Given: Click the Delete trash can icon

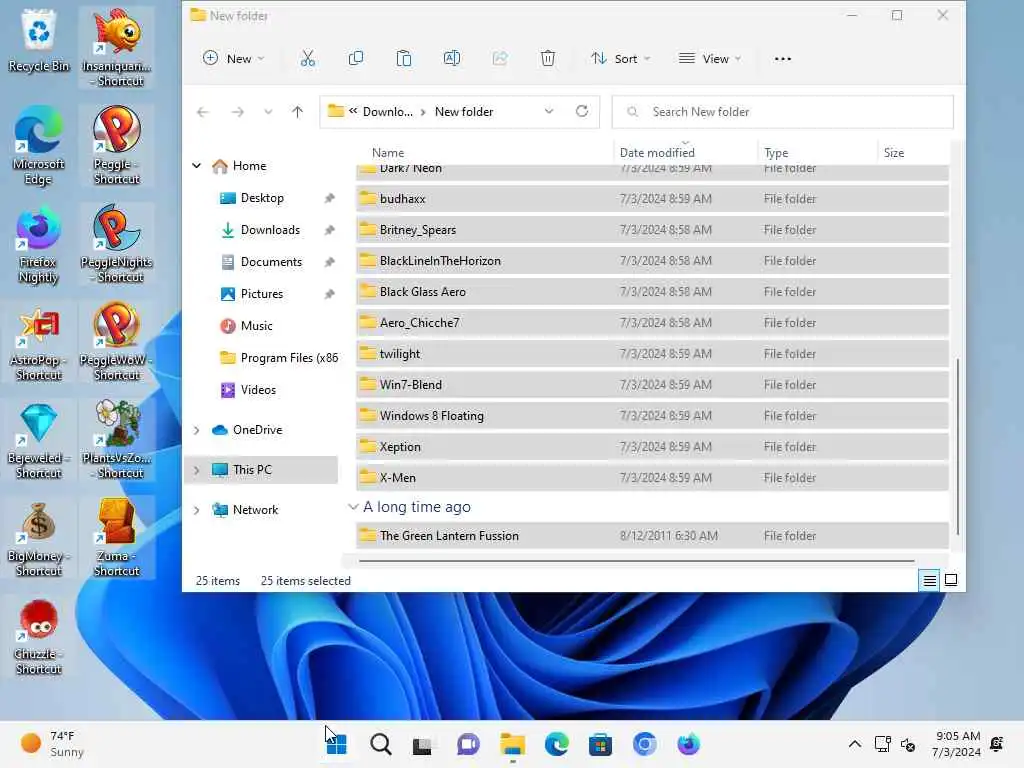Looking at the screenshot, I should coord(548,59).
